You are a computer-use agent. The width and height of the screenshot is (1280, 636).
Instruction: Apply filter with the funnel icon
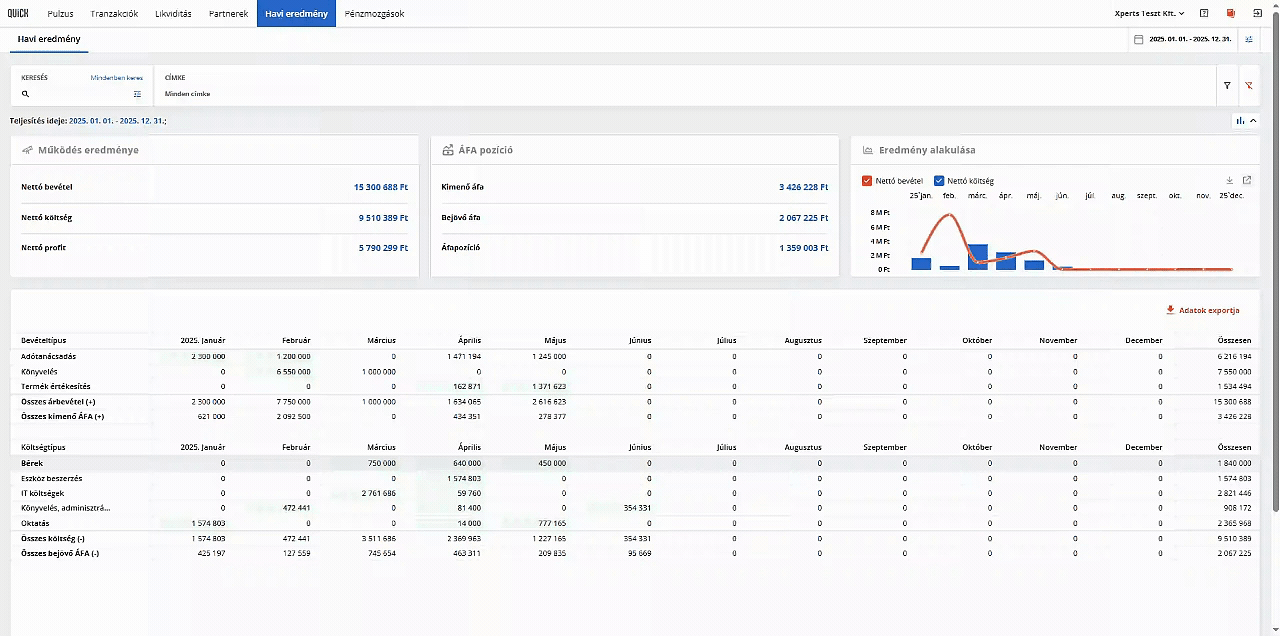(1227, 86)
